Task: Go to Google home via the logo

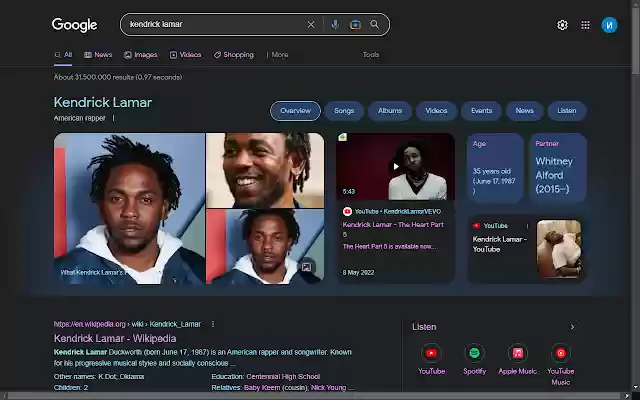Action: click(75, 24)
